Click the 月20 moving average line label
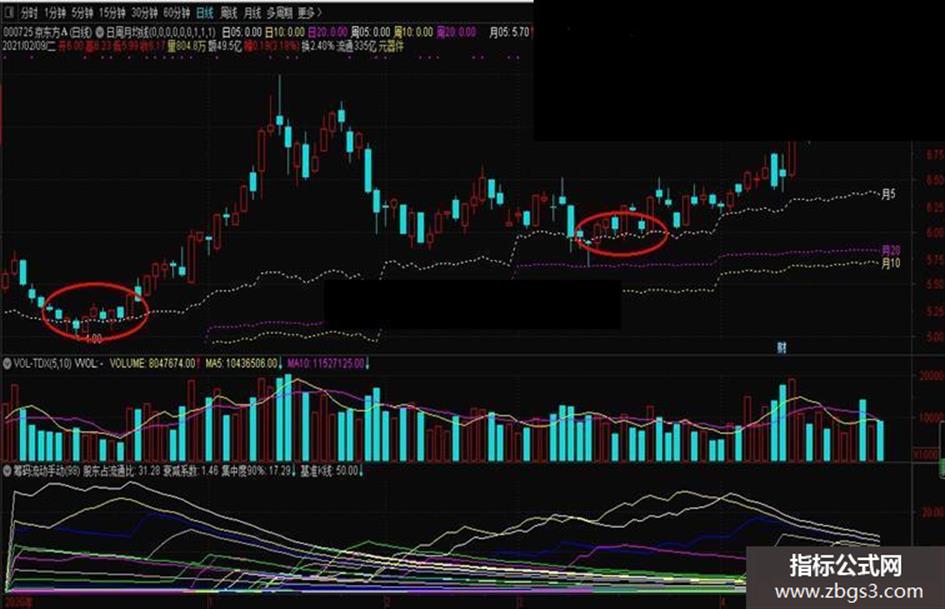945x609 pixels. point(891,250)
